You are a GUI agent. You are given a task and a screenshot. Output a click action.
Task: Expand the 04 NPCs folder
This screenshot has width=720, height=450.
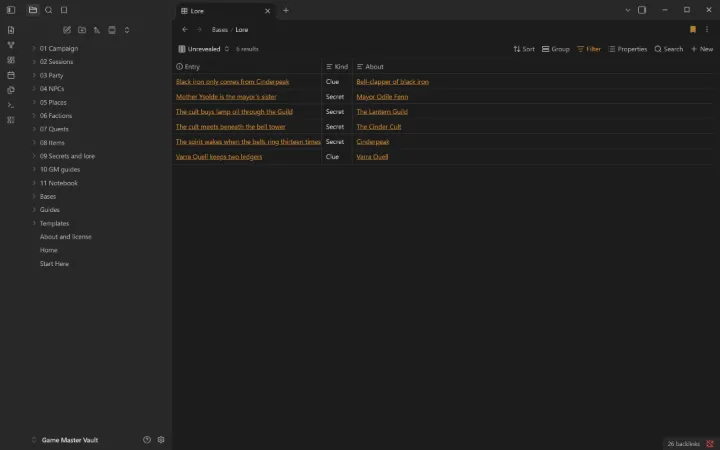(x=52, y=89)
